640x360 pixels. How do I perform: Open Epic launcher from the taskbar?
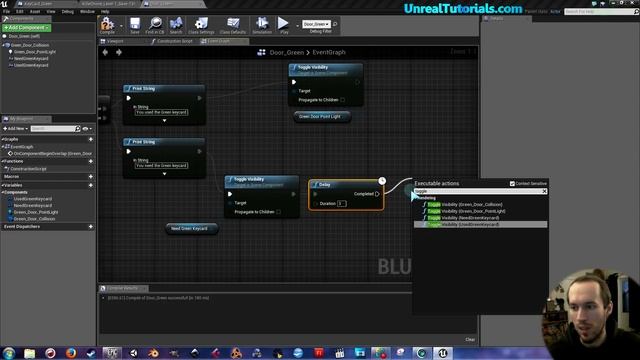(112, 353)
